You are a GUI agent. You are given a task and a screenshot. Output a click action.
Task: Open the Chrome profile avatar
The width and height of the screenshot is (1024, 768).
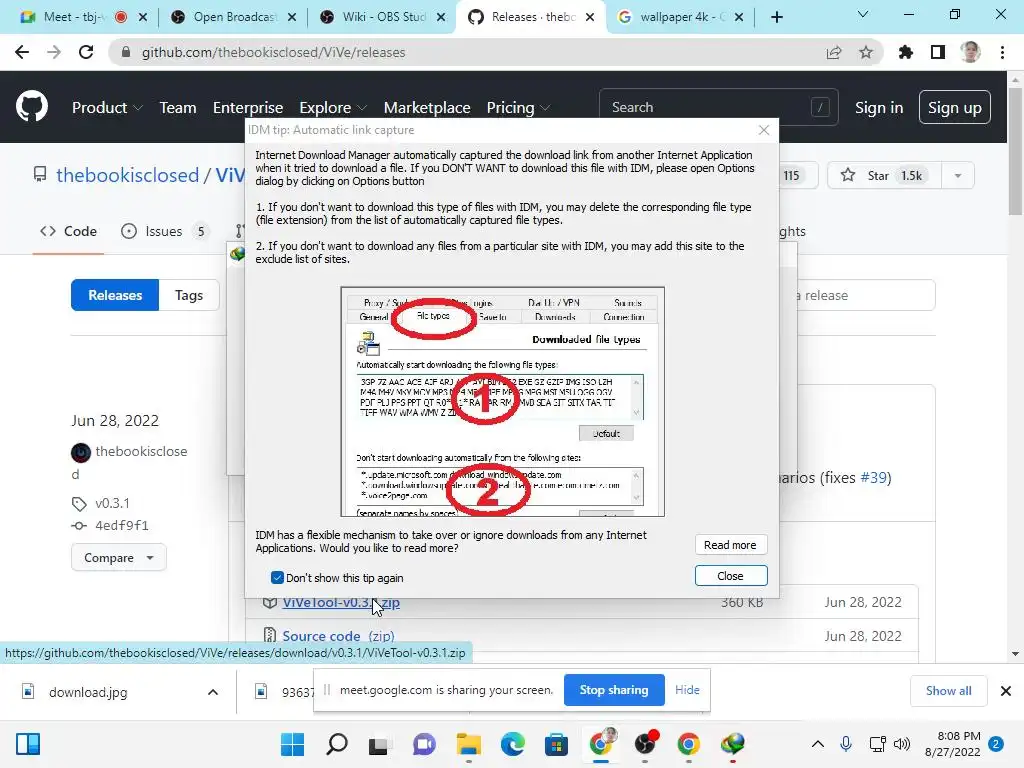click(970, 52)
